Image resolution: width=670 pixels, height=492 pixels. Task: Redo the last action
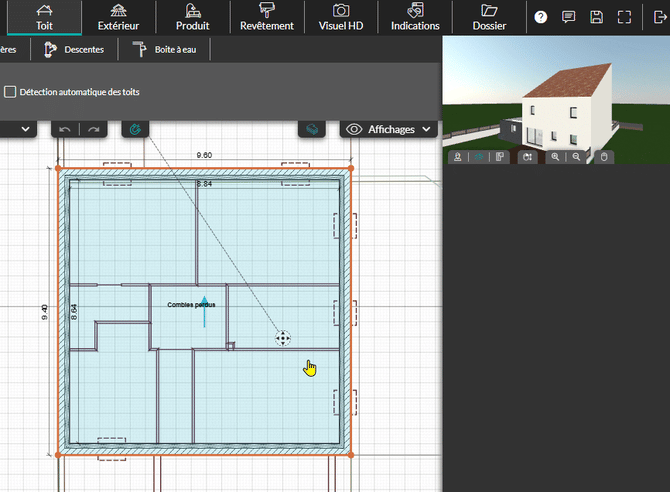(94, 129)
